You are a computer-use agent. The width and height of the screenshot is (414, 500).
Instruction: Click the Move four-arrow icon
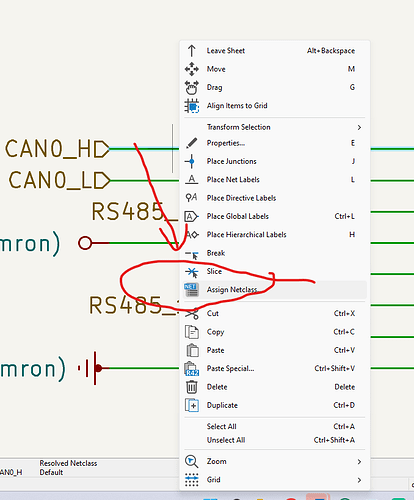[x=192, y=69]
